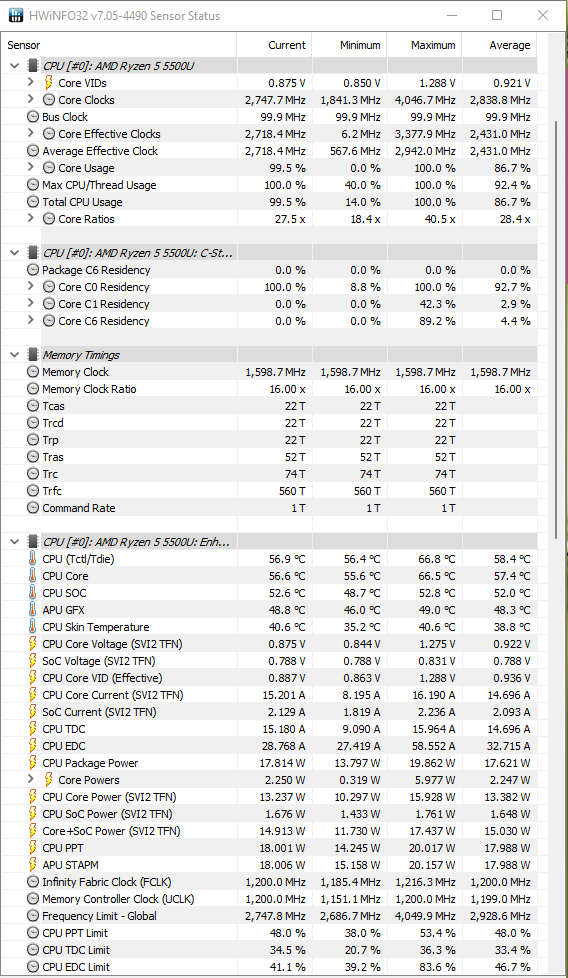Click the icon next to Tcas

point(33,405)
